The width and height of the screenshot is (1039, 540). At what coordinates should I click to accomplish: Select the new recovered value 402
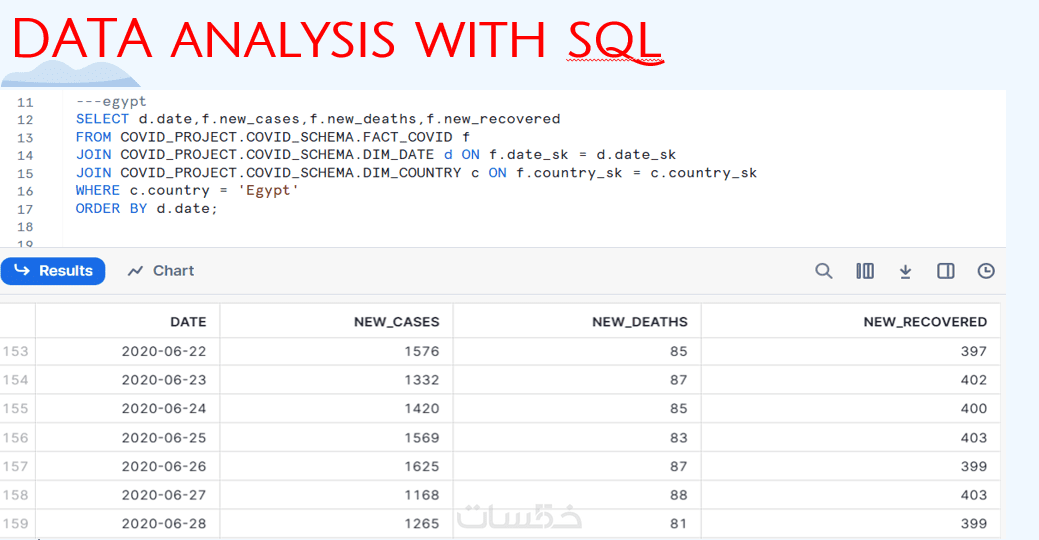tap(974, 380)
